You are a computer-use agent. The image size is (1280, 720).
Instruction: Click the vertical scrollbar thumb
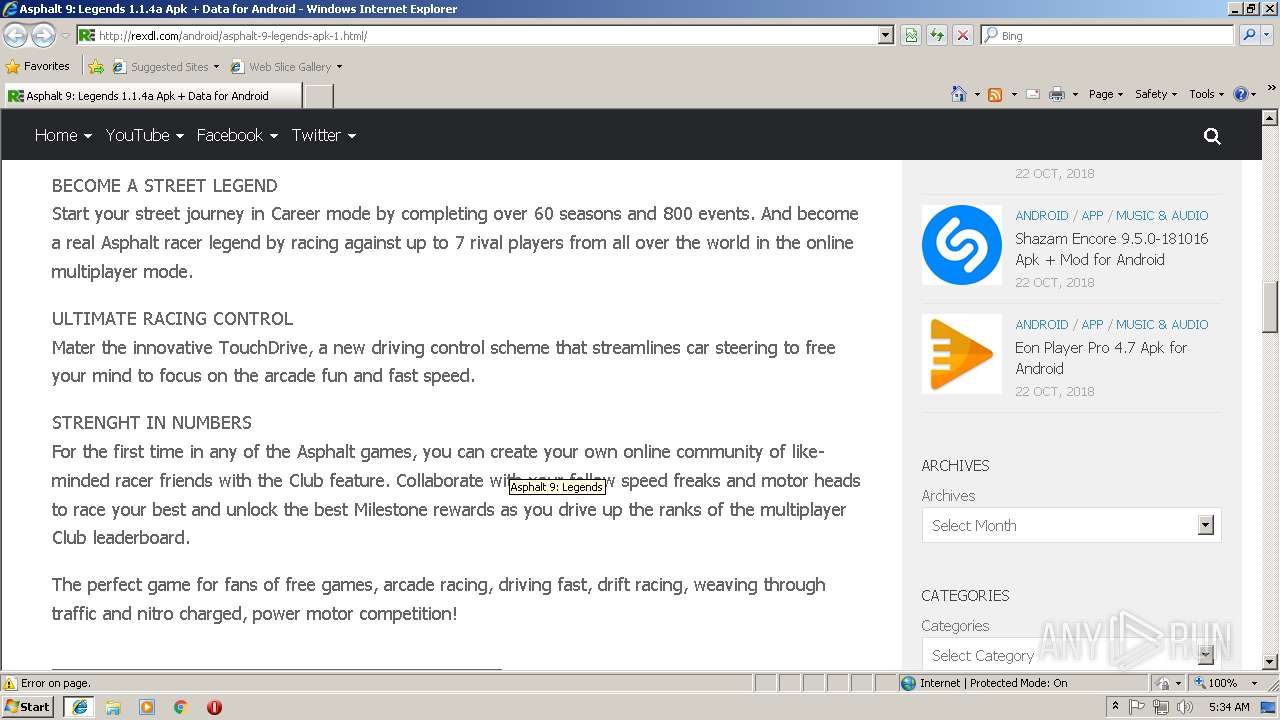(x=1270, y=307)
